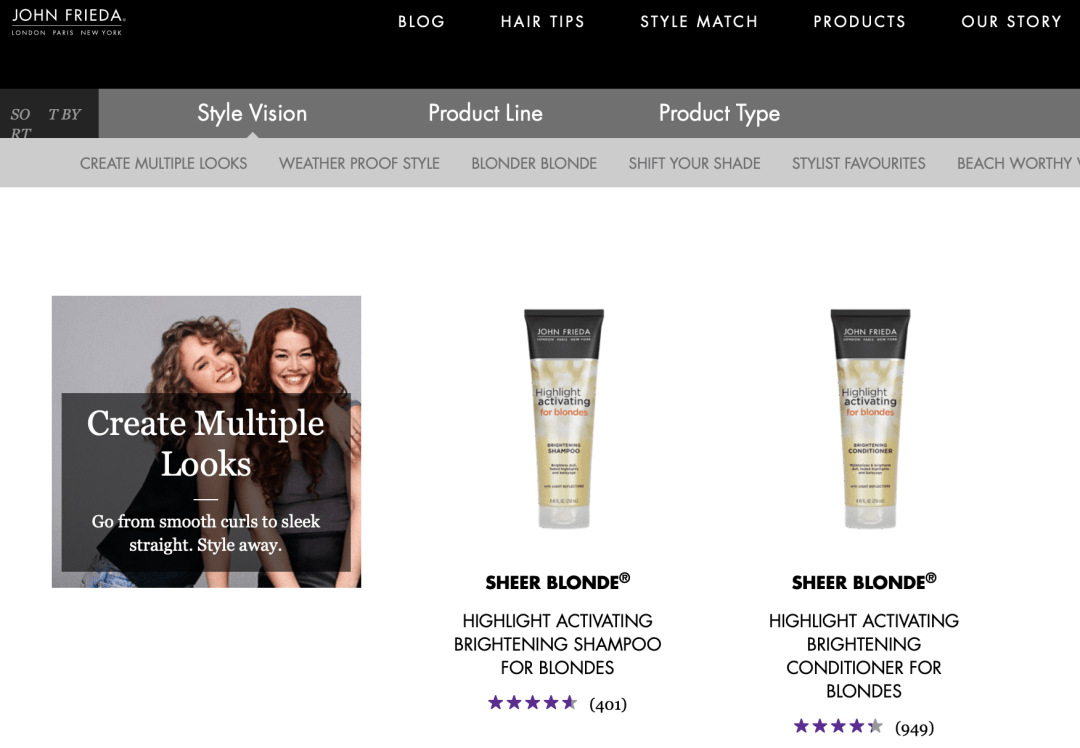Filter by Create Multiple Looks
The height and width of the screenshot is (748, 1080).
tap(163, 163)
